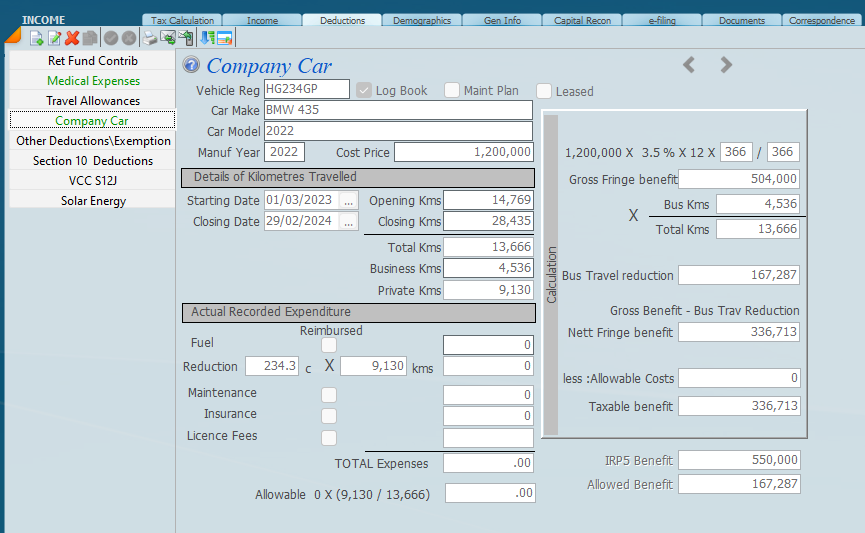Viewport: 865px width, 533px height.
Task: Enable the Maint Plan checkbox
Action: [x=452, y=90]
